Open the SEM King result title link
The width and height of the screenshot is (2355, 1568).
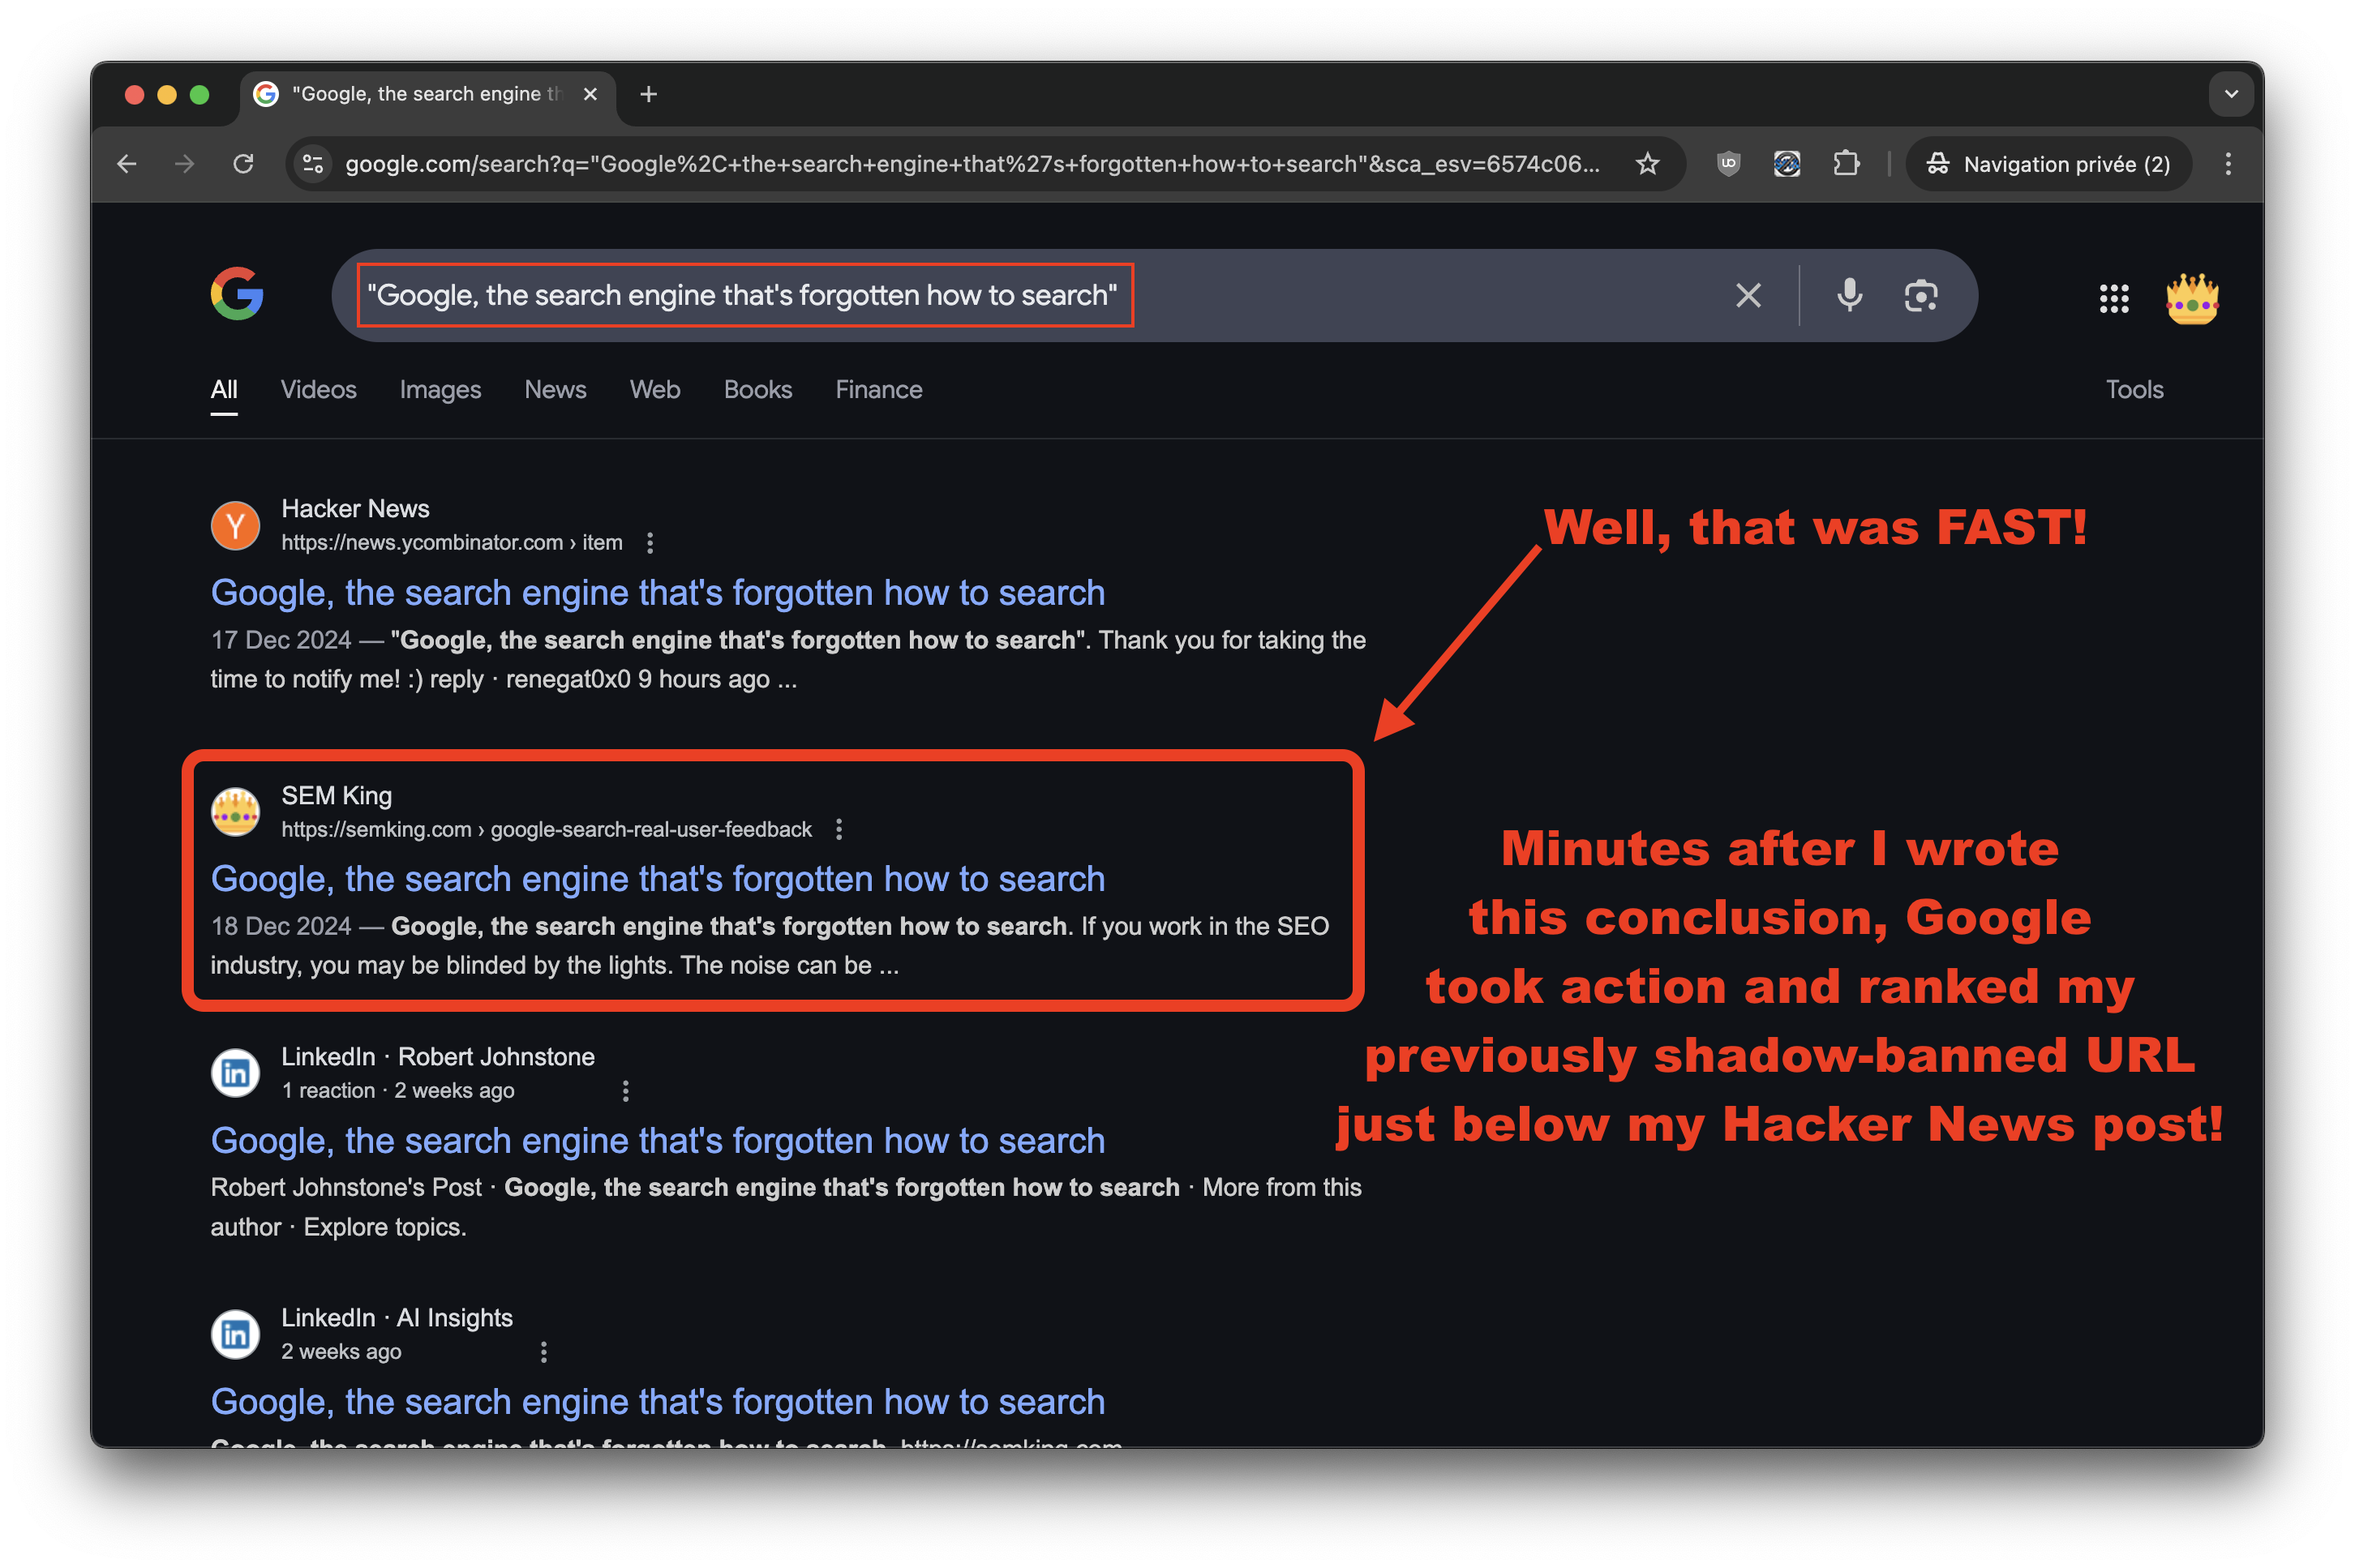pyautogui.click(x=658, y=879)
